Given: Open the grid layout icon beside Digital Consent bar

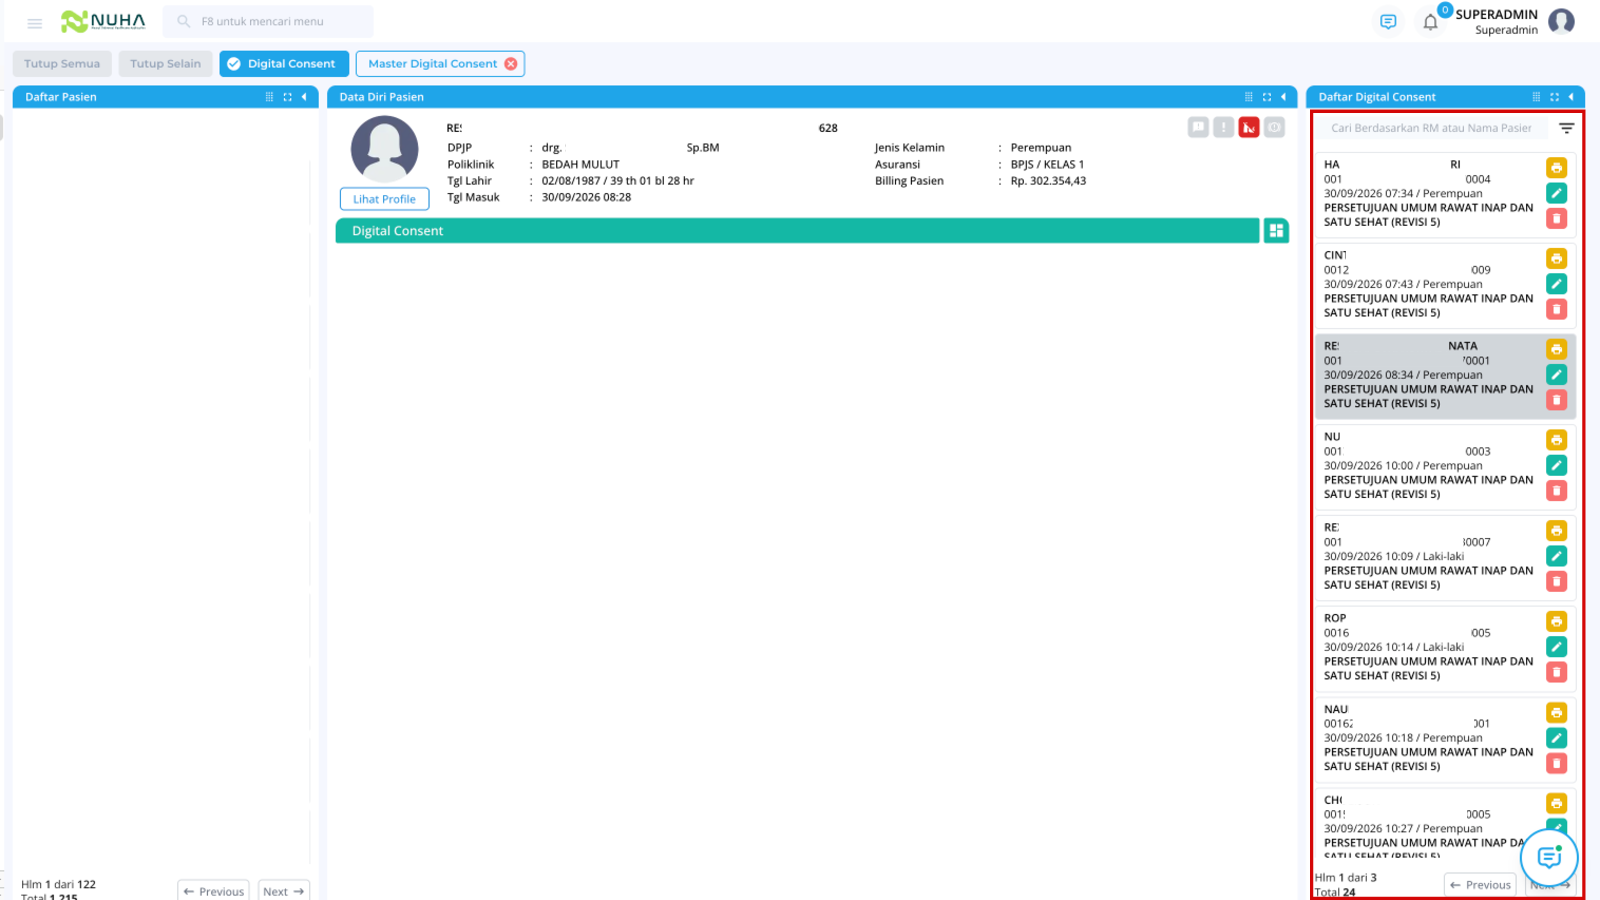Looking at the screenshot, I should (x=1276, y=231).
